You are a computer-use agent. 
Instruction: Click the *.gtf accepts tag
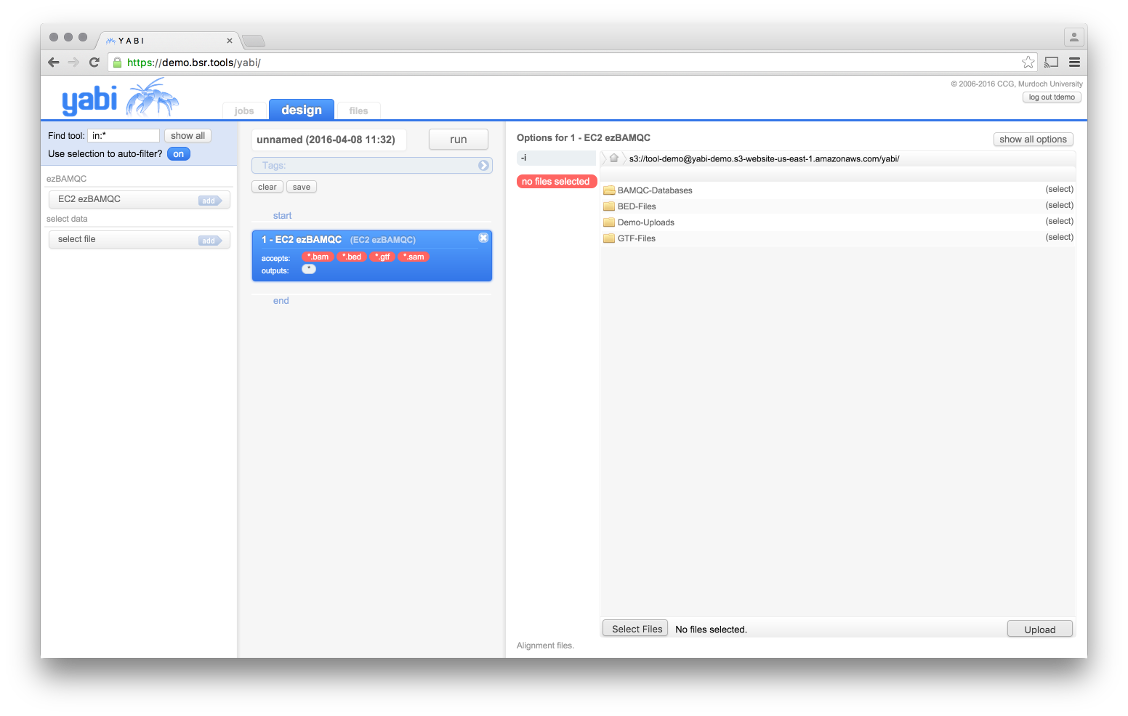pos(383,257)
